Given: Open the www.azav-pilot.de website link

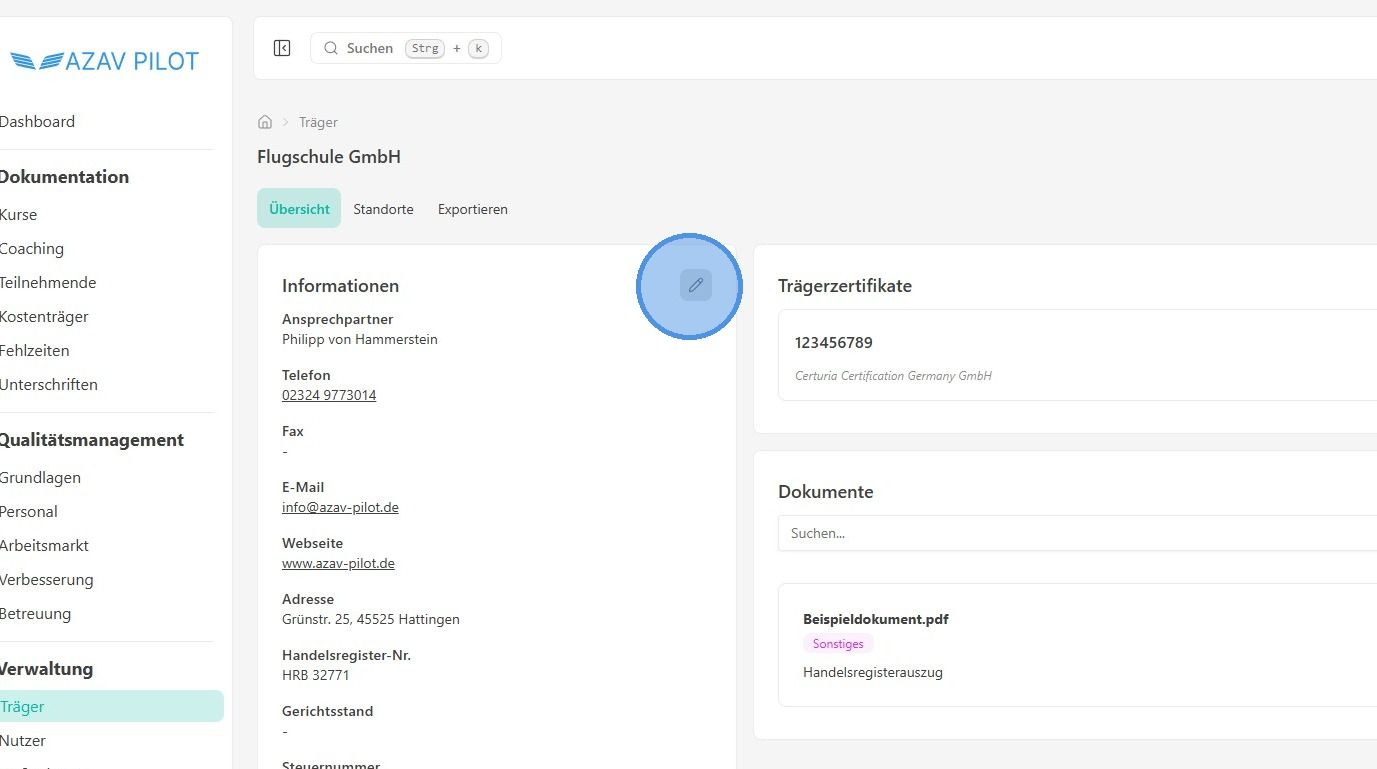Looking at the screenshot, I should coord(338,563).
